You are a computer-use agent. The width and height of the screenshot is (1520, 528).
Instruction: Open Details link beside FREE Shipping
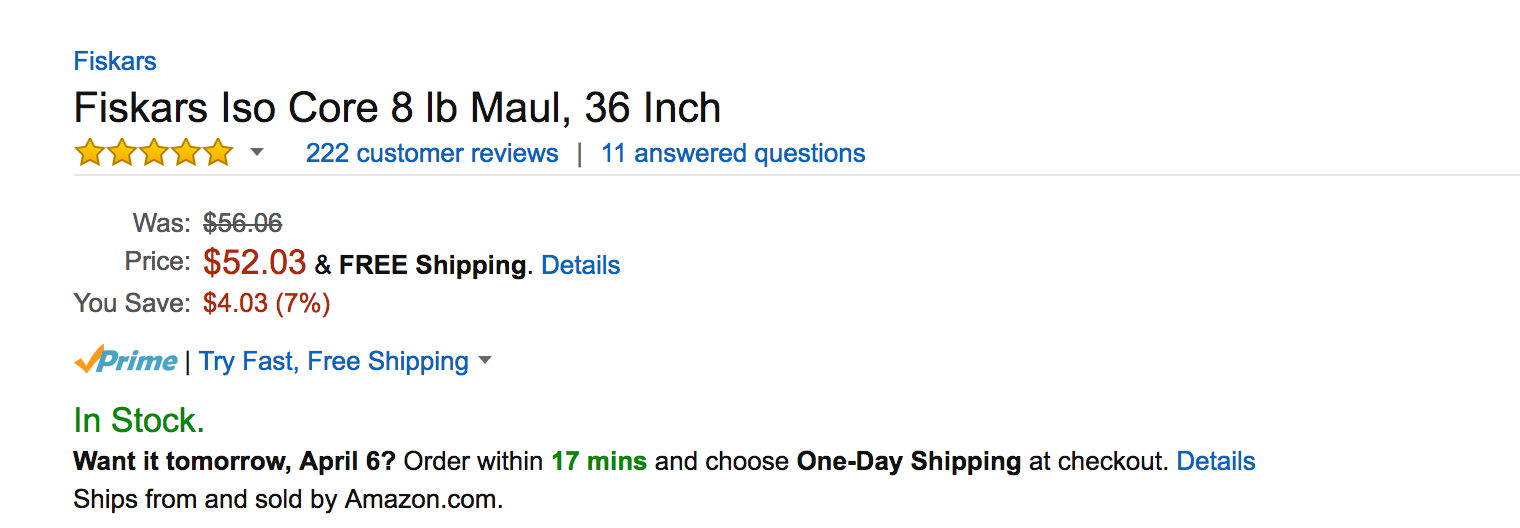(x=580, y=265)
